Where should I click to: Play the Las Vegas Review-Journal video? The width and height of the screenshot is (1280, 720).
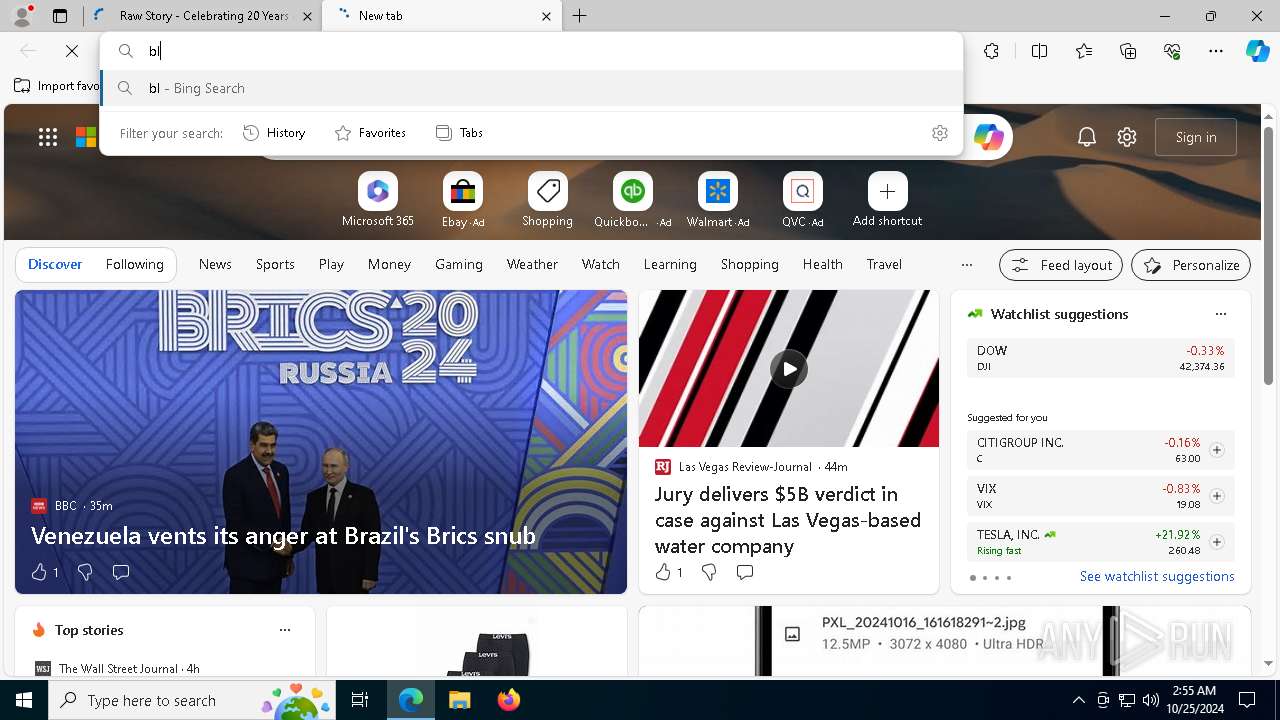pyautogui.click(x=789, y=369)
